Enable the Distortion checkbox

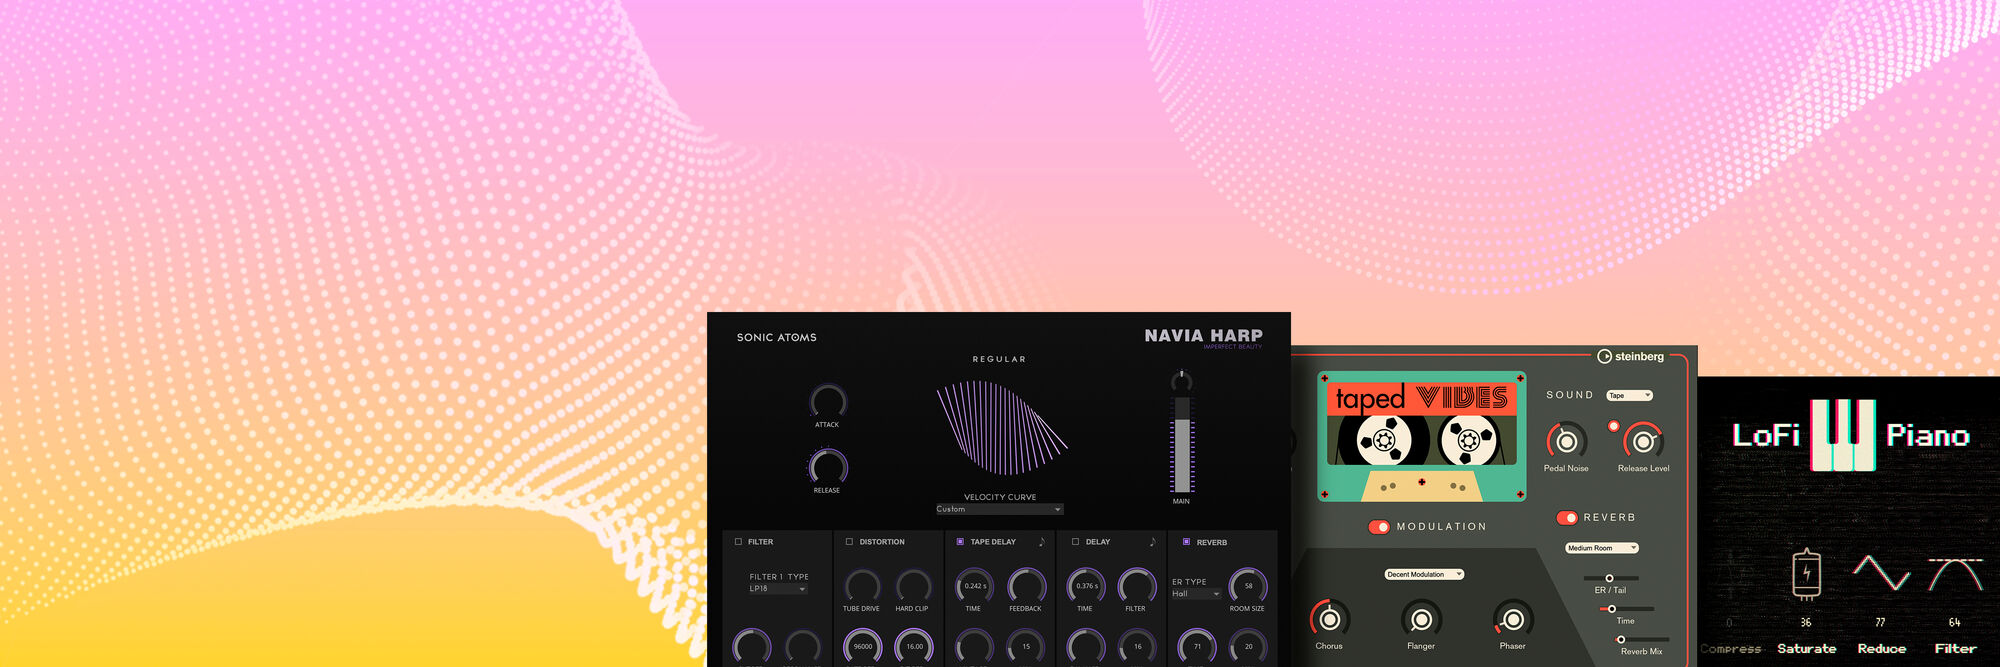850,542
